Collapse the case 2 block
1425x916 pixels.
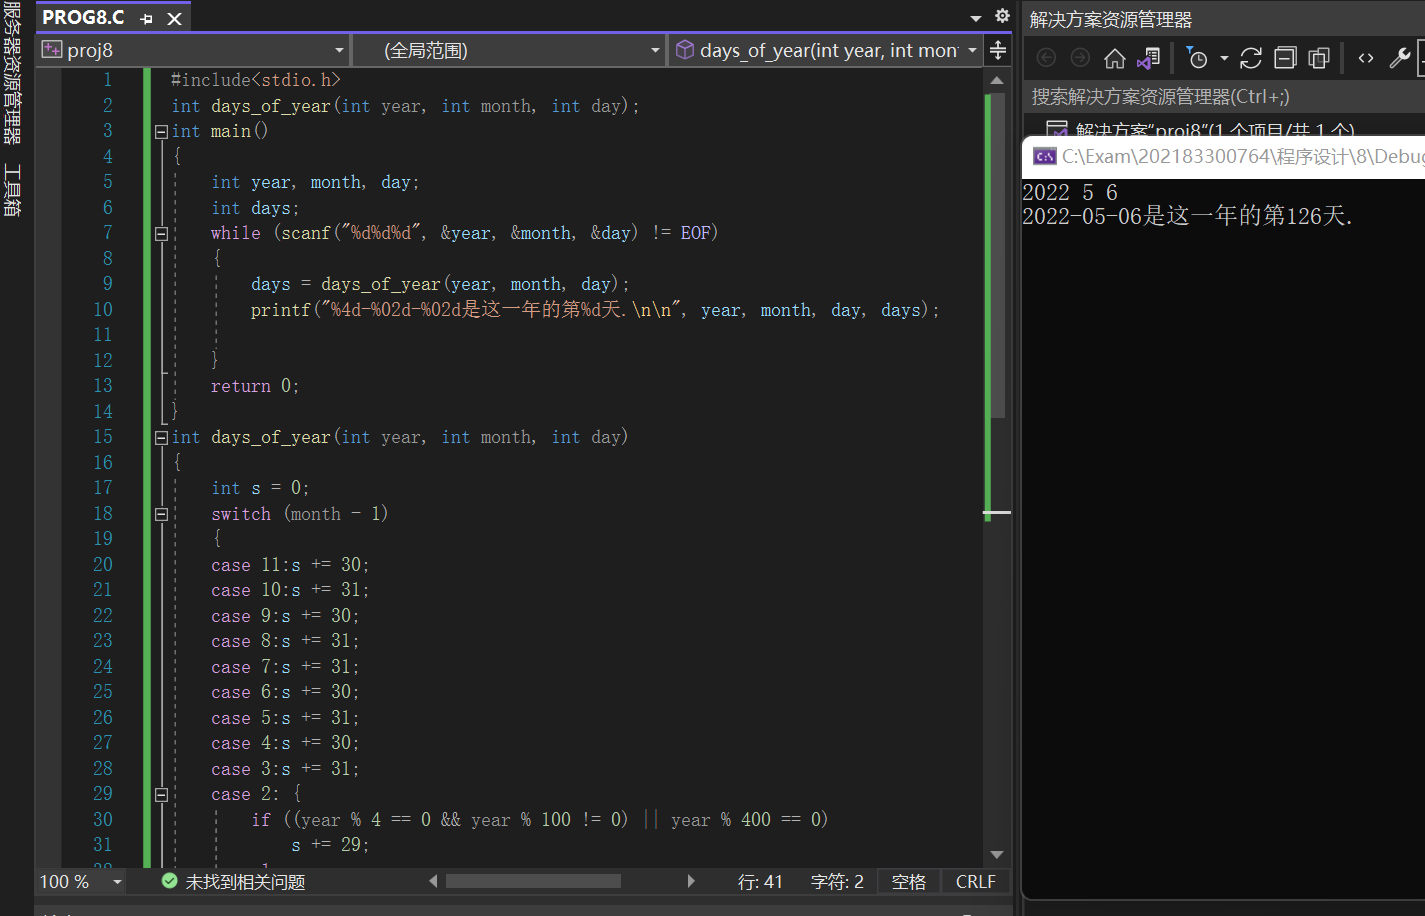pos(161,794)
